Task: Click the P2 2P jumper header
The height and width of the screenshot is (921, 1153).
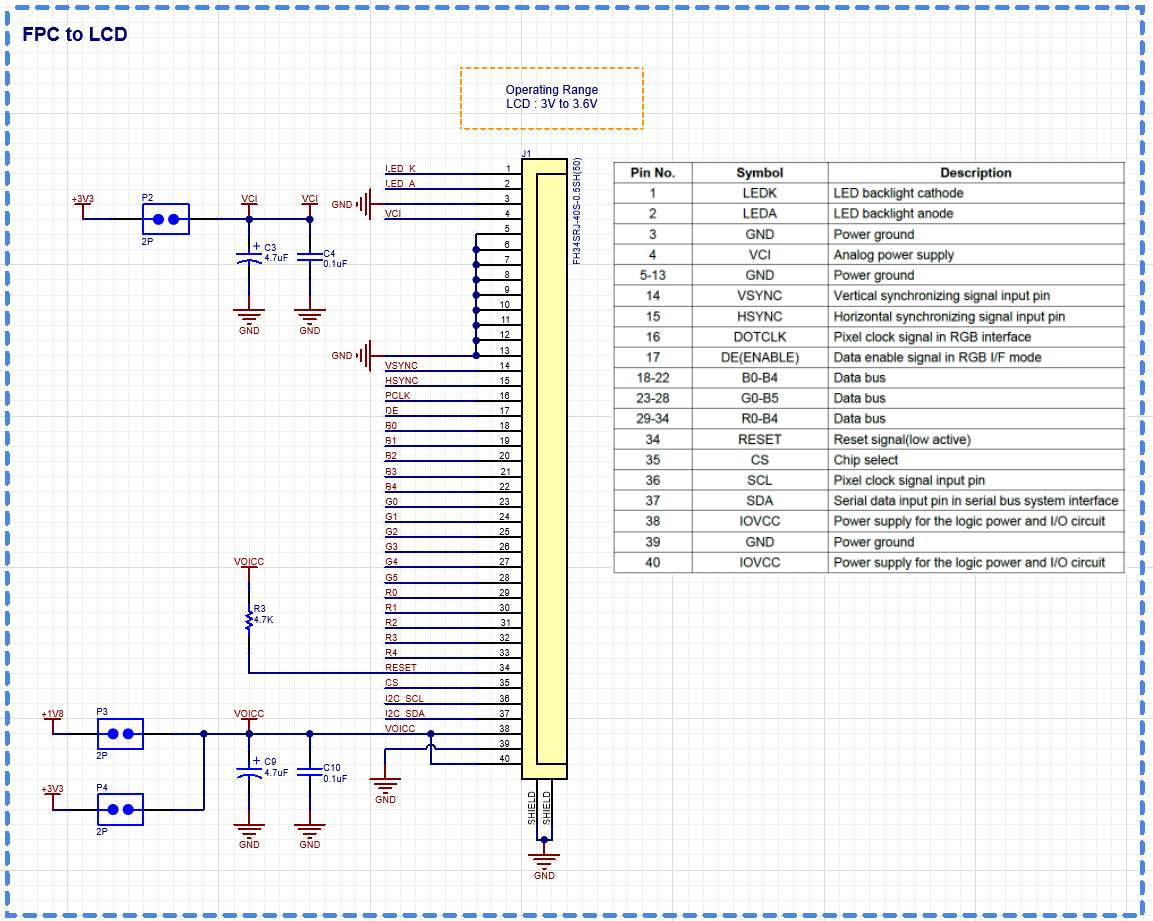Action: click(165, 219)
